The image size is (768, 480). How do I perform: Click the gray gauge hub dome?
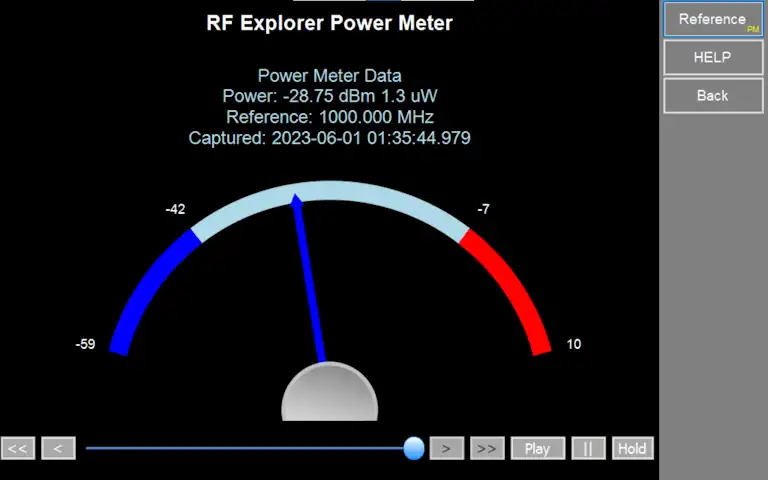[x=330, y=395]
